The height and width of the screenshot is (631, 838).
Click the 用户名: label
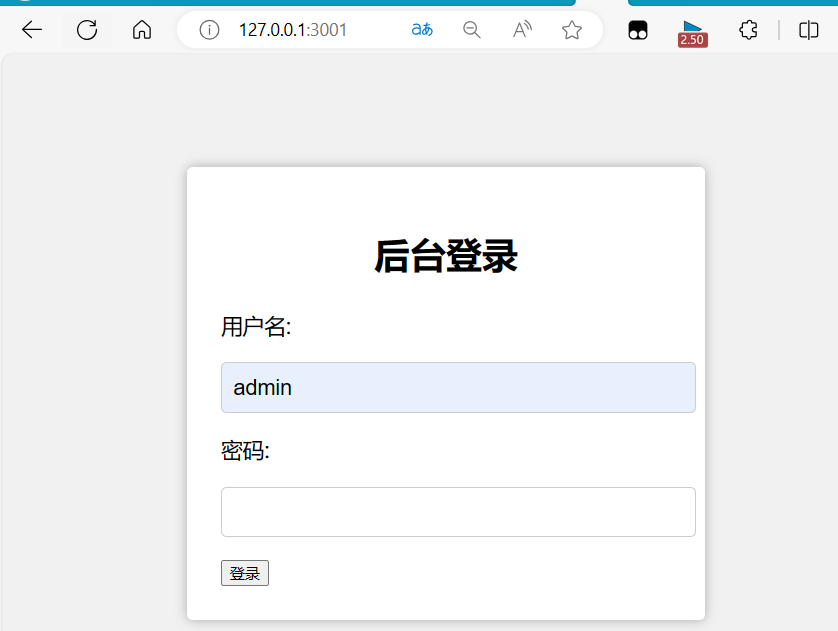(x=256, y=326)
